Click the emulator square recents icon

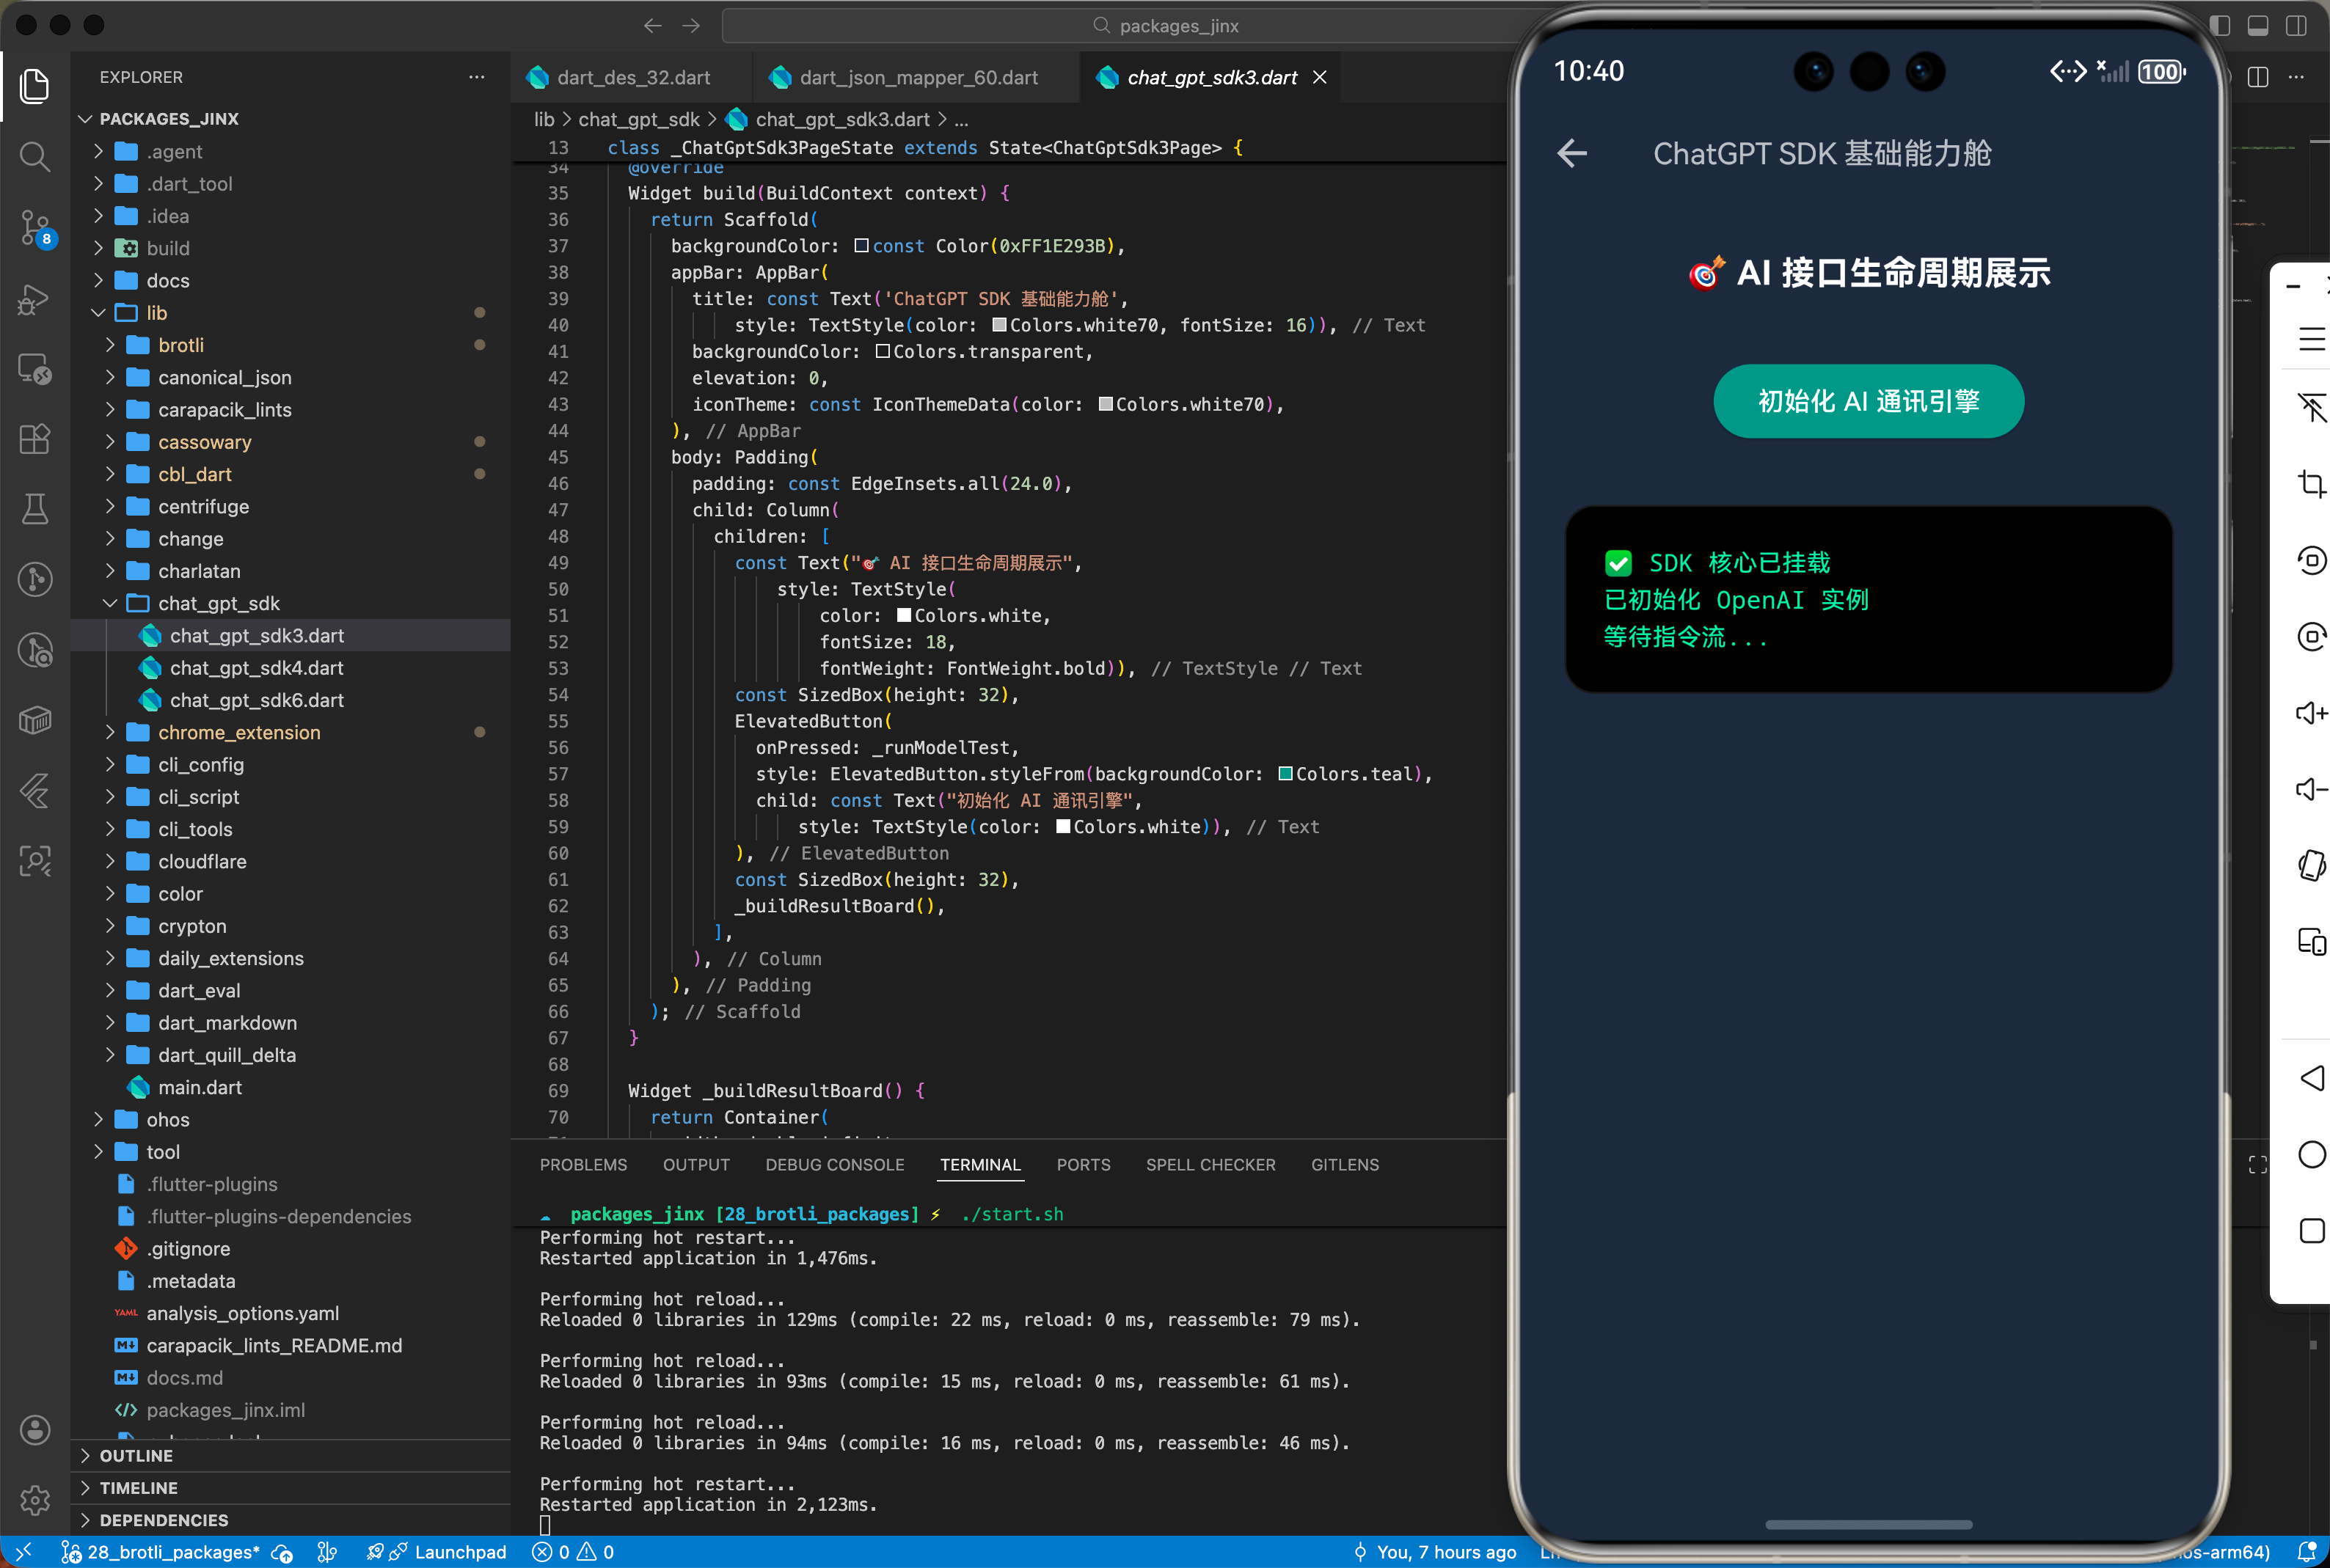click(x=2311, y=1230)
